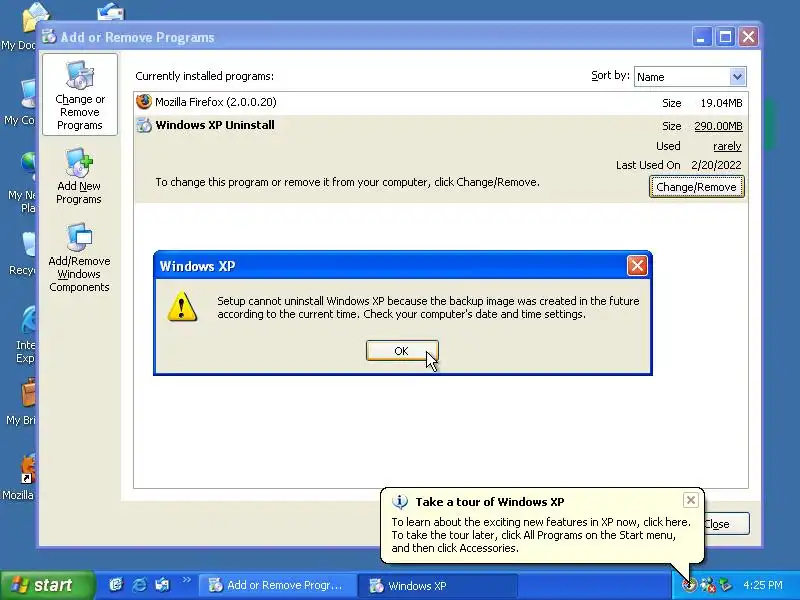This screenshot has width=800, height=600.
Task: Select Mozilla Firefox (2.0.0.20) program entry
Action: pos(441,103)
